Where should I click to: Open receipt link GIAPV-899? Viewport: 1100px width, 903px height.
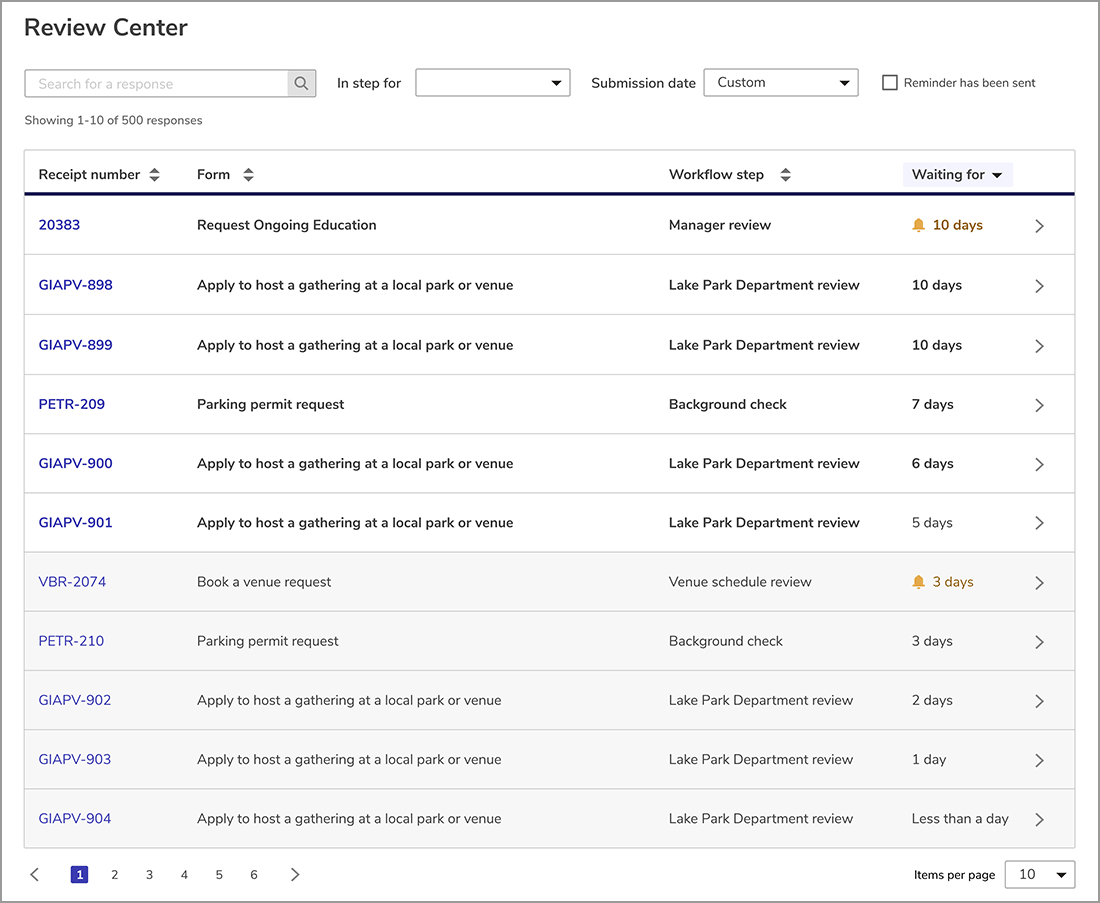[75, 345]
